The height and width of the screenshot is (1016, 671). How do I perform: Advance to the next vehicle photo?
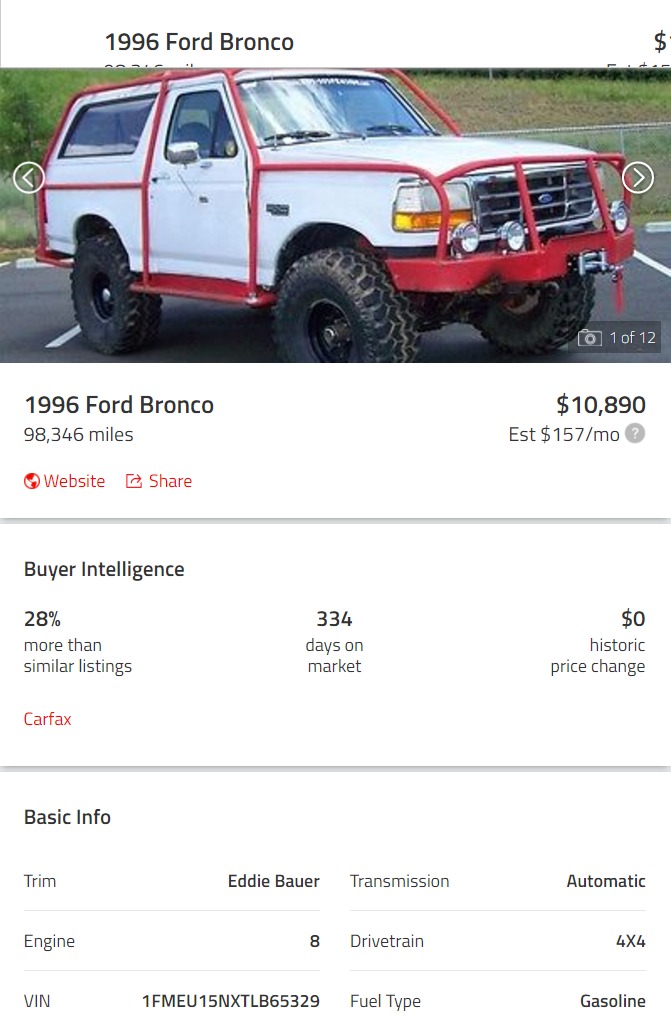coord(638,178)
